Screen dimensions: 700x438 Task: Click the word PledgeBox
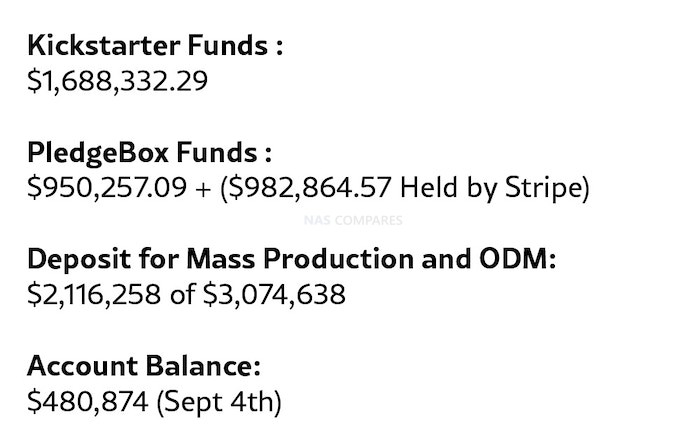pos(98,152)
